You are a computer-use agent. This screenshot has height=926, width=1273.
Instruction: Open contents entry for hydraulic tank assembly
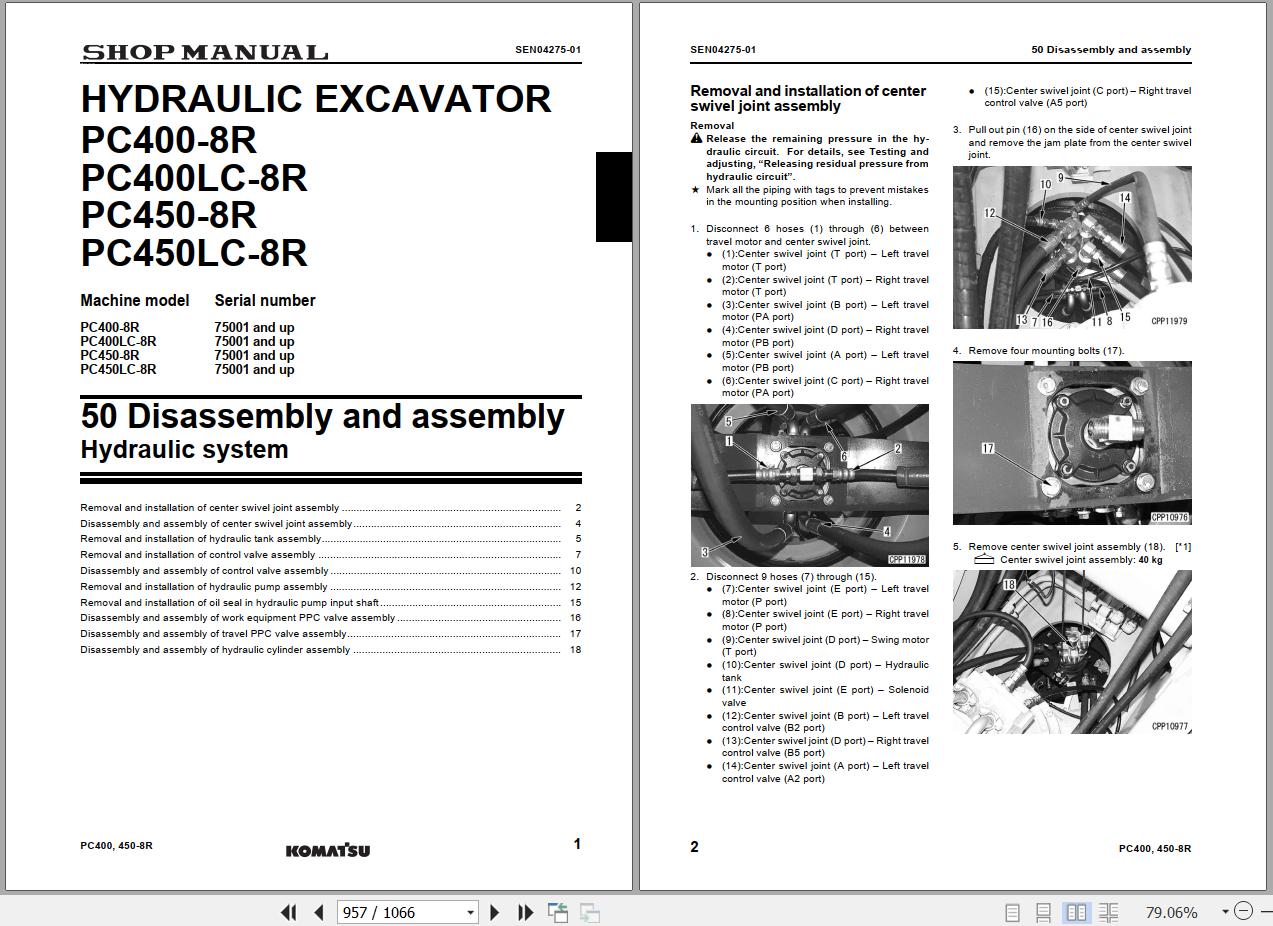(x=330, y=539)
